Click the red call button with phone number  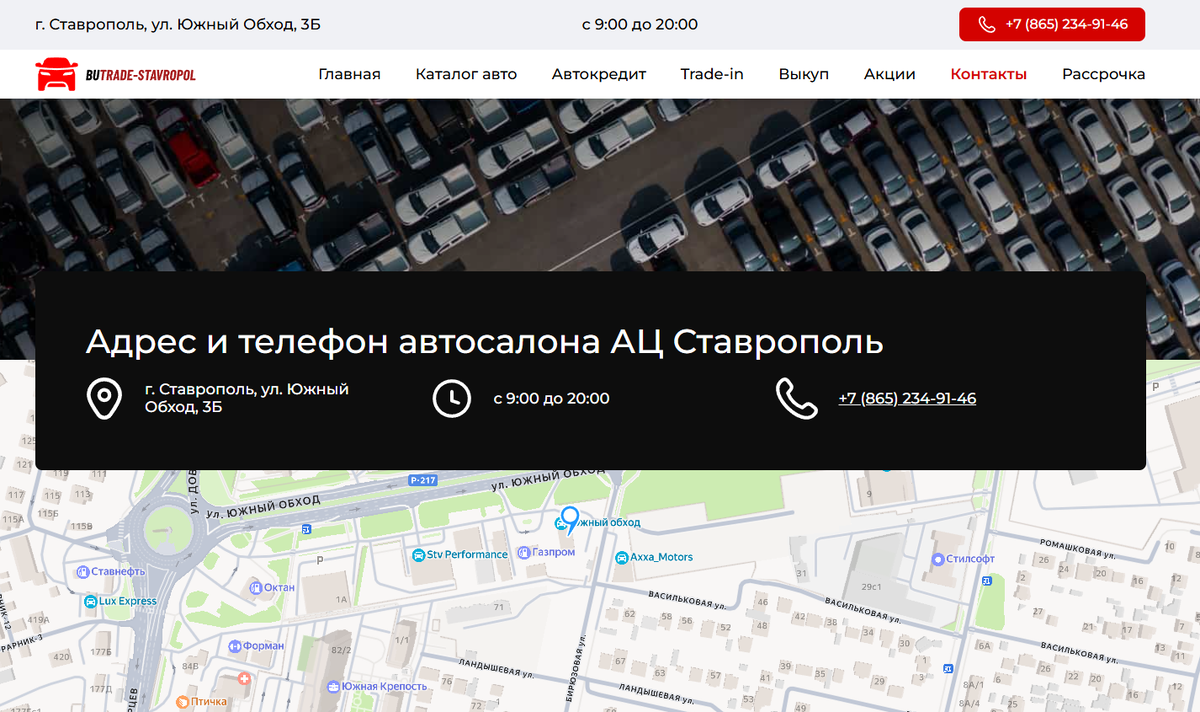(x=1051, y=24)
